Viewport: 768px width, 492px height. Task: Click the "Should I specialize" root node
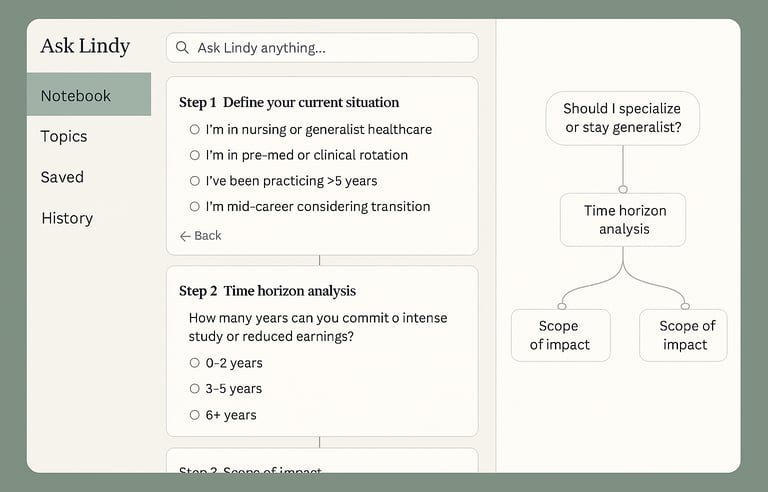[622, 118]
